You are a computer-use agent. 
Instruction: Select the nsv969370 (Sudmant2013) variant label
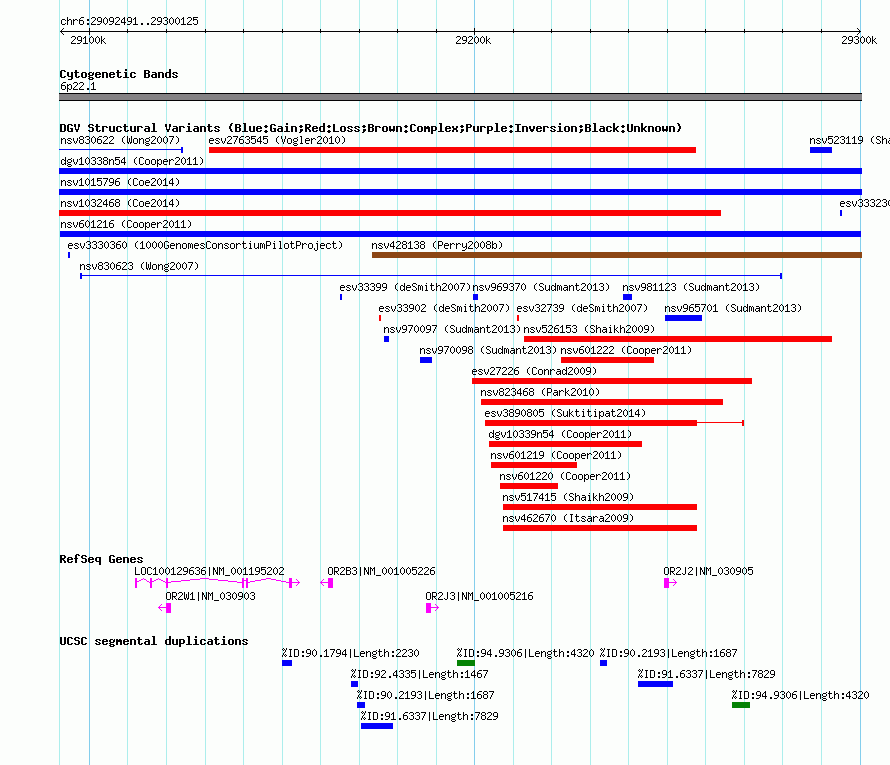tap(541, 287)
